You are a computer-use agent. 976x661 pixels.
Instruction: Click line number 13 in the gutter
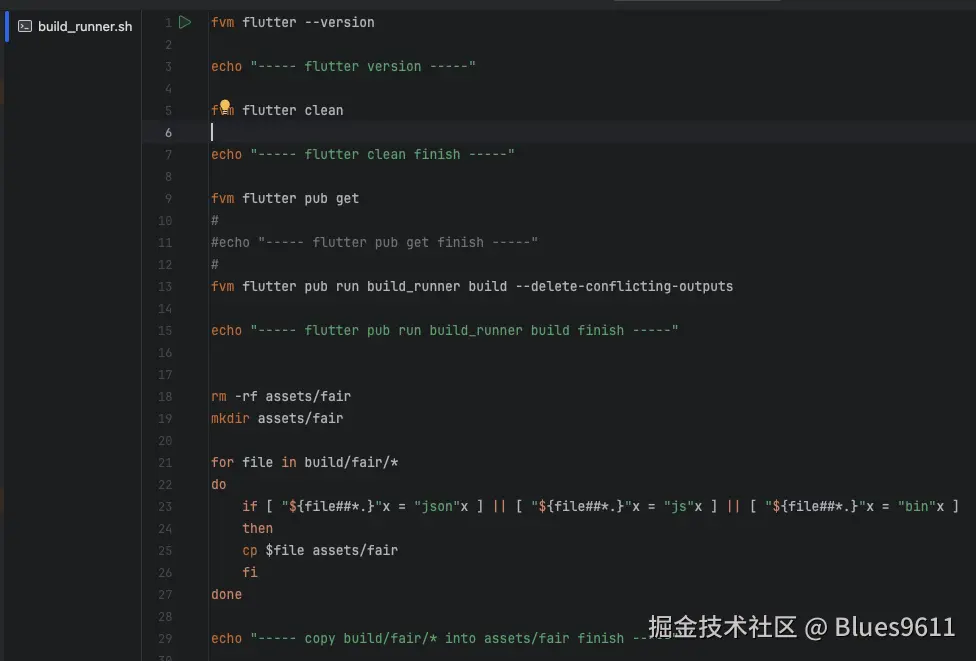(165, 286)
